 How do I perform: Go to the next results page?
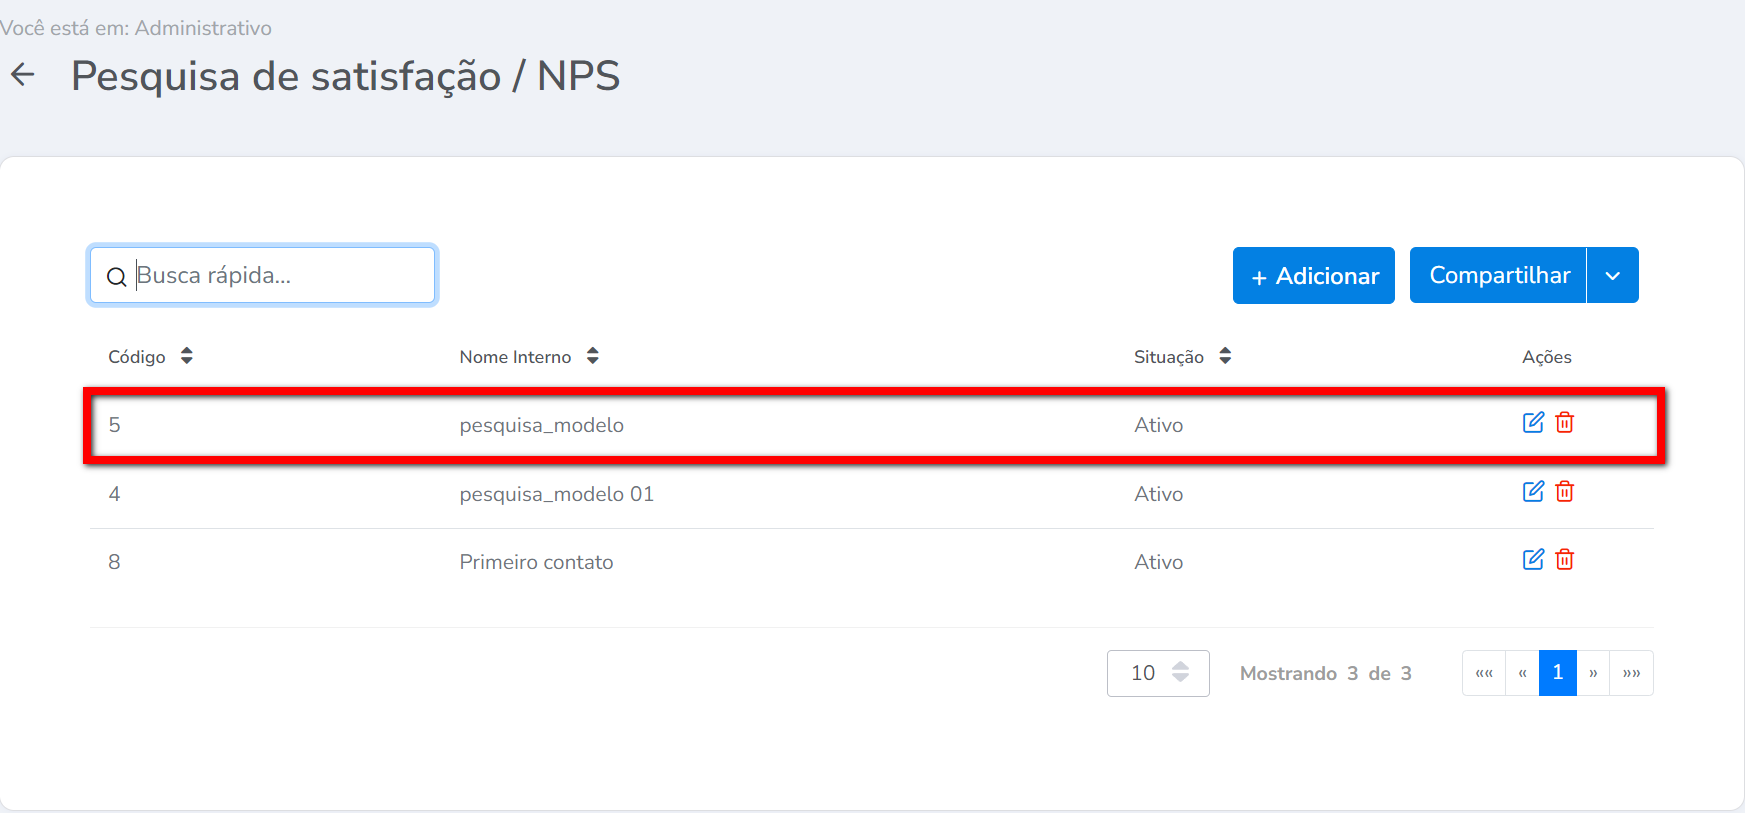[x=1593, y=673]
